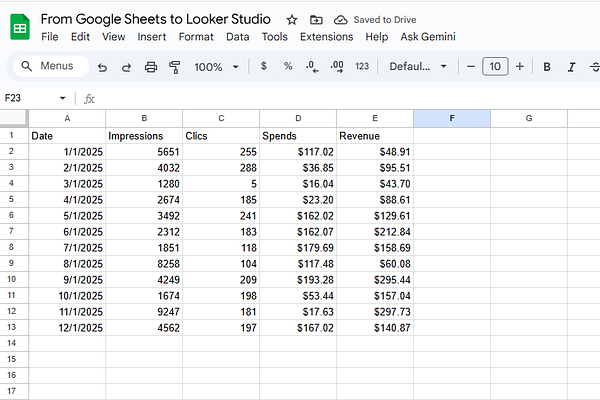Screen dimensions: 600x400
Task: Click the formula bar input area
Action: pyautogui.click(x=348, y=99)
